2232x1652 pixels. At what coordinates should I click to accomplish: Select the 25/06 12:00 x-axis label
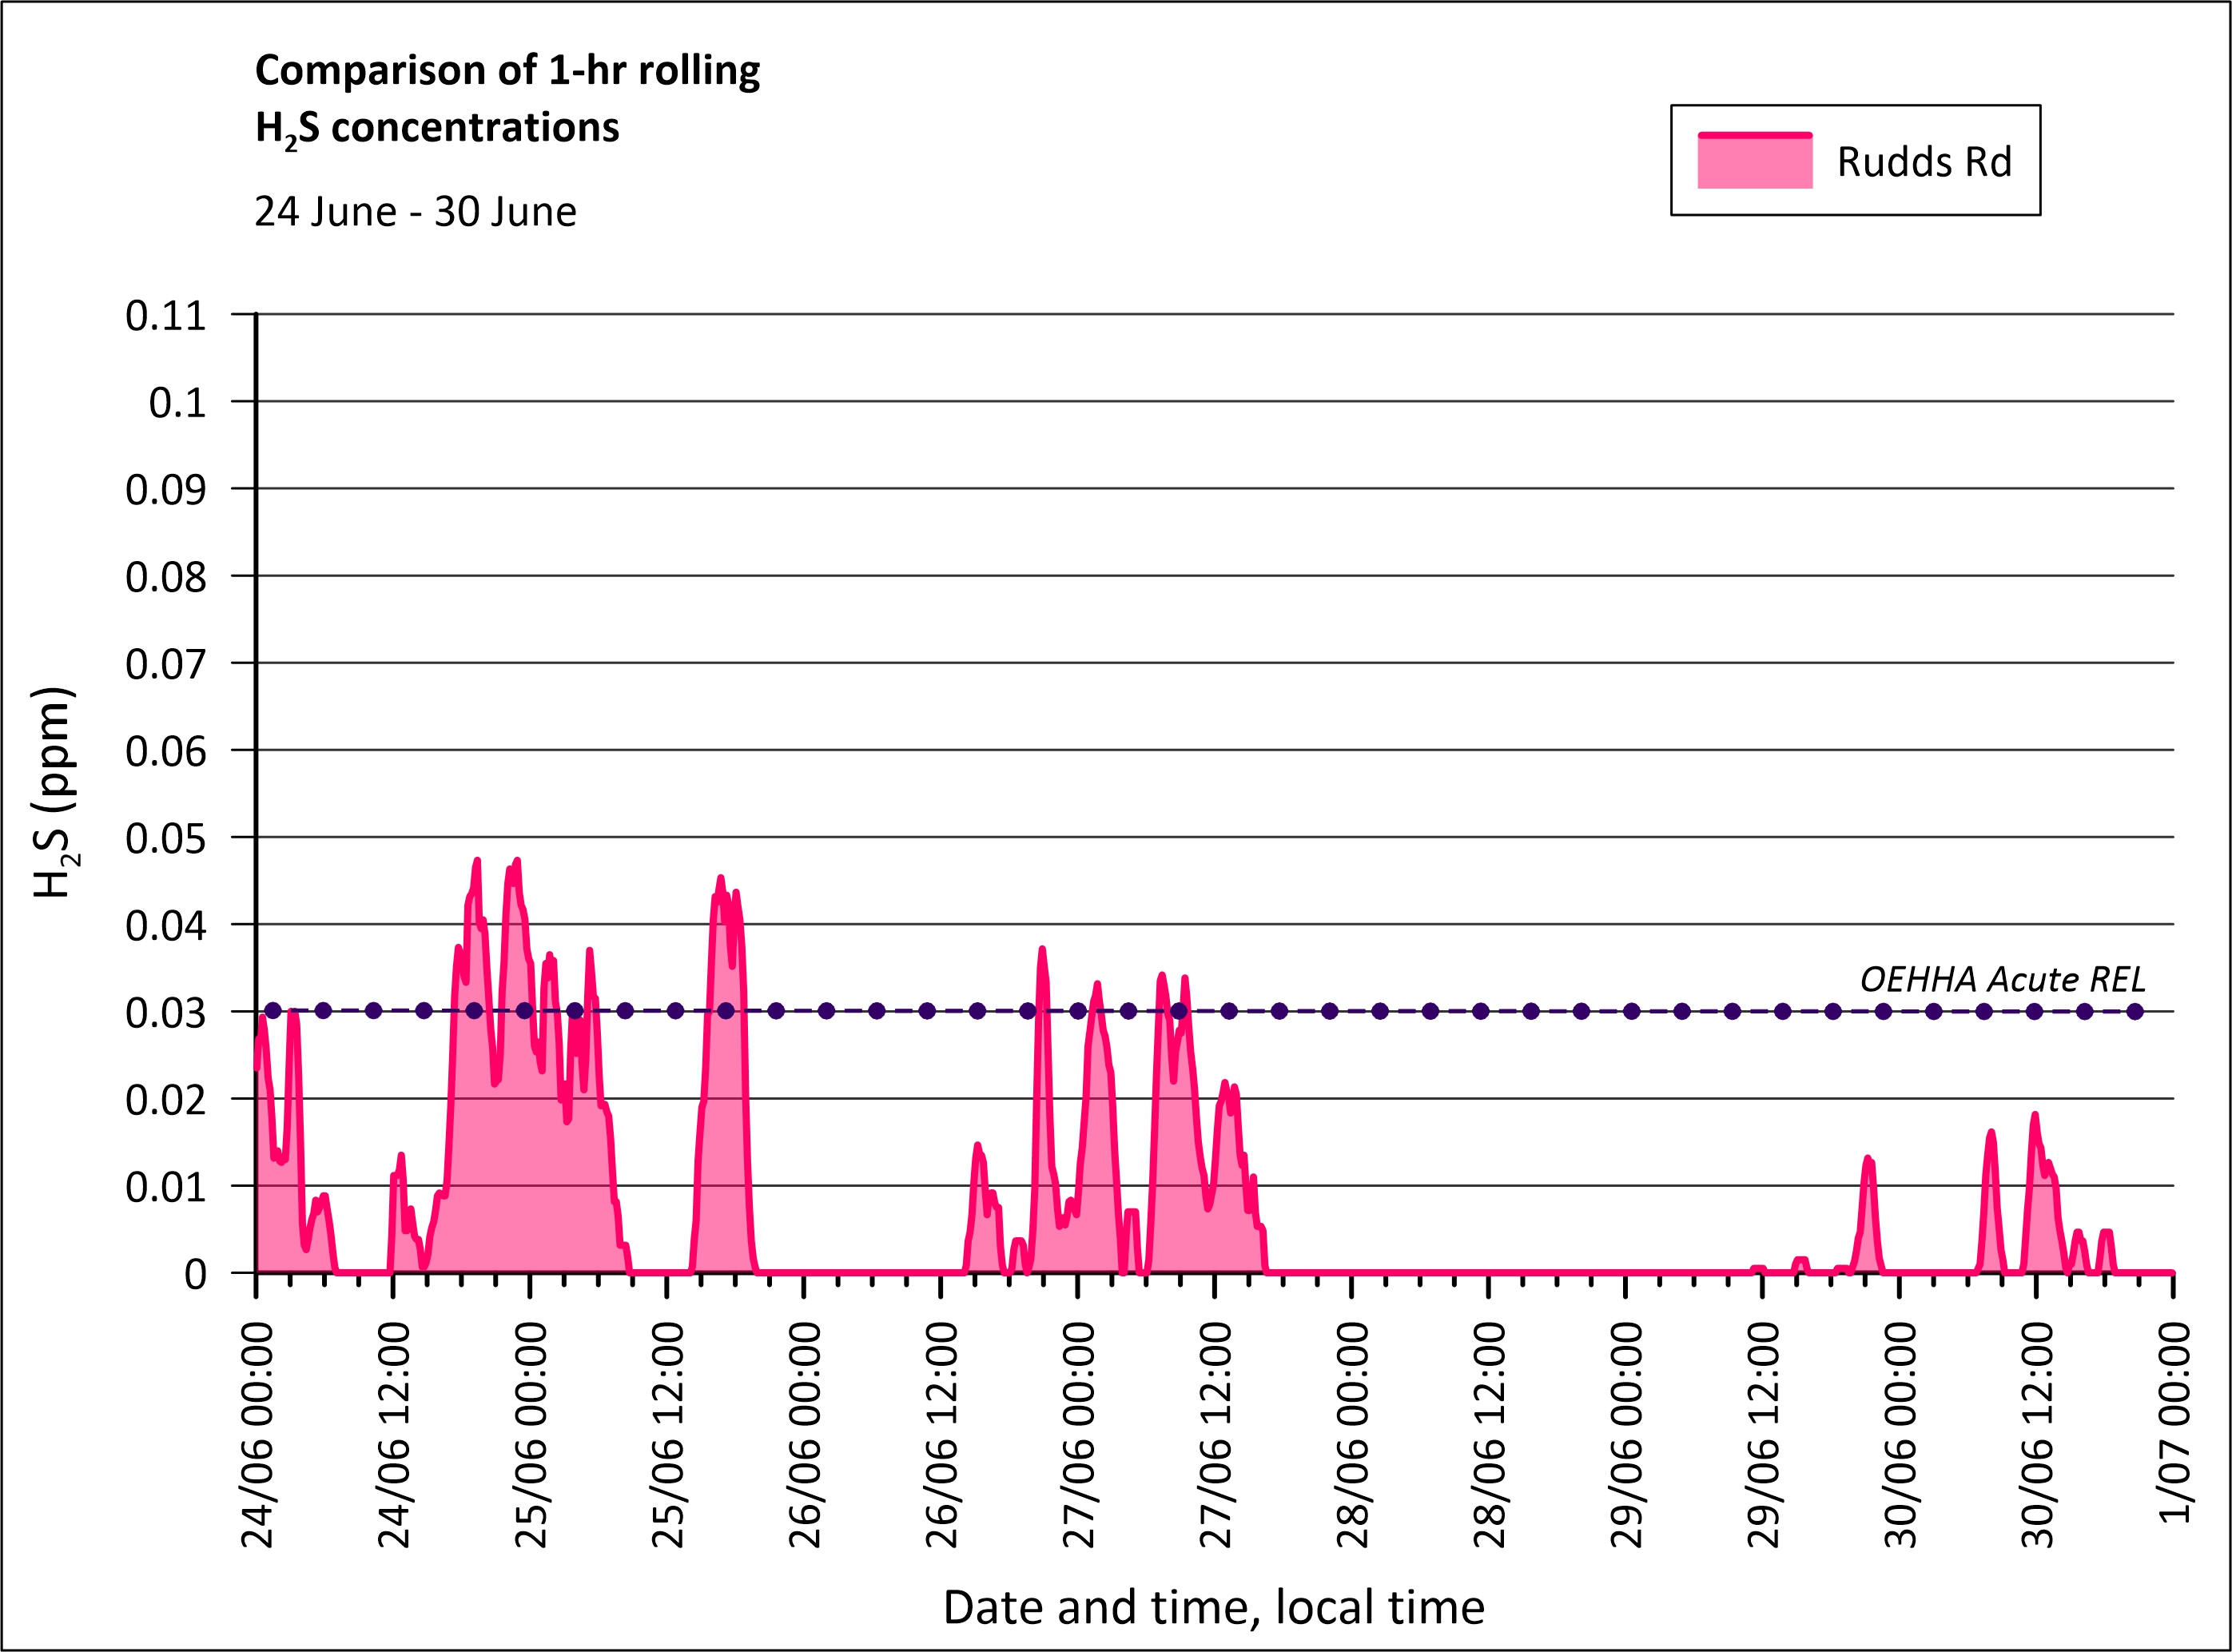click(668, 1436)
